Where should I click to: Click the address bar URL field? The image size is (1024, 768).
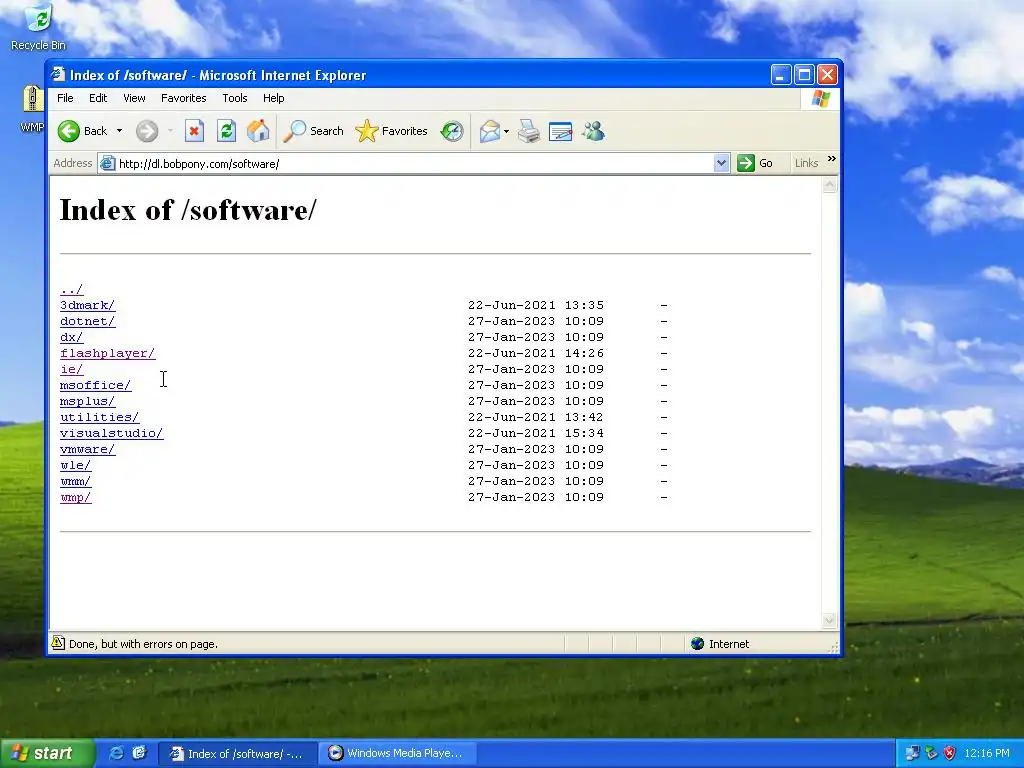click(415, 163)
